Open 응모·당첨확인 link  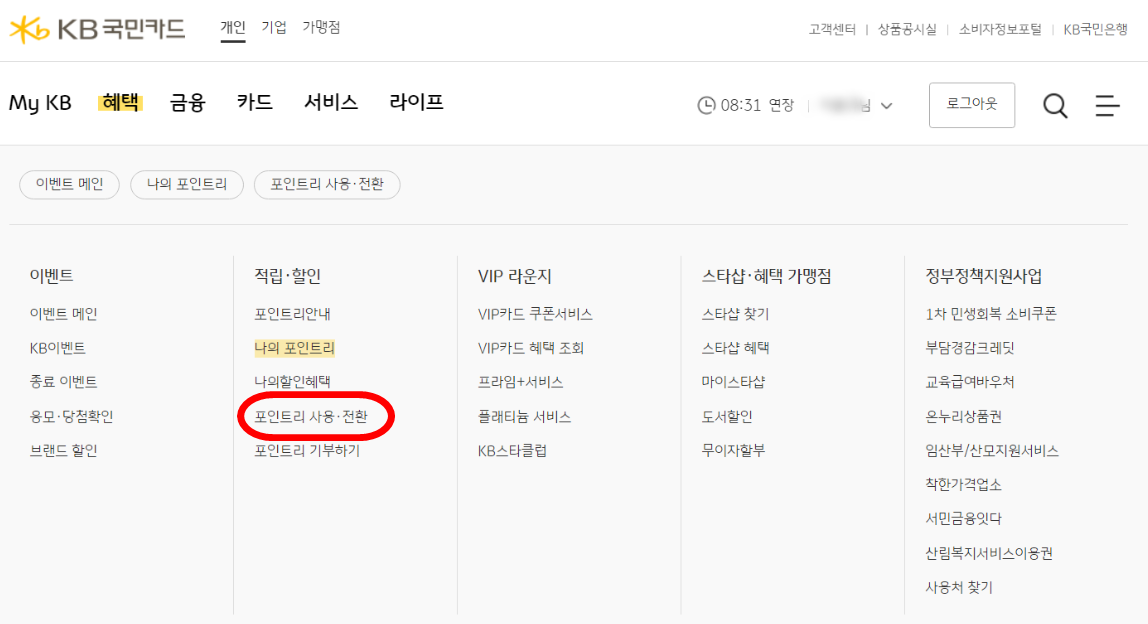coord(72,416)
